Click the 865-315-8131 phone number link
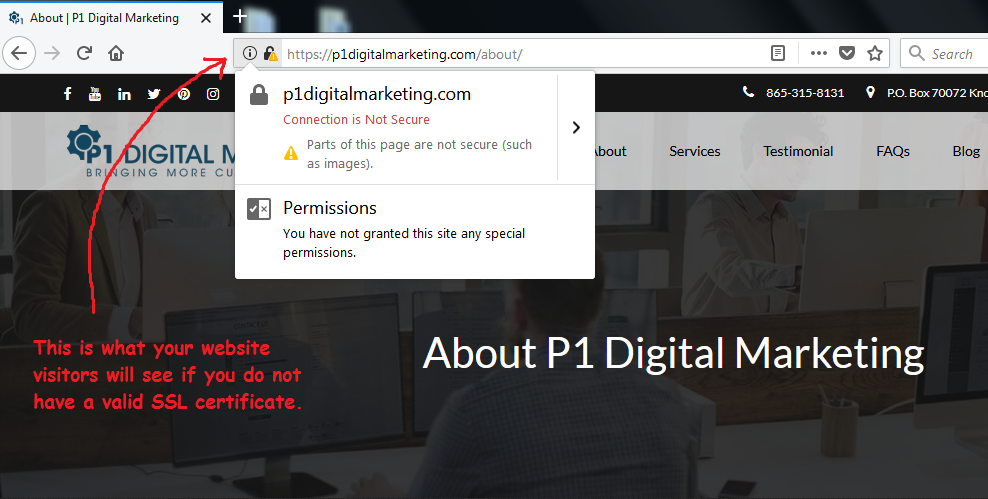 [805, 93]
